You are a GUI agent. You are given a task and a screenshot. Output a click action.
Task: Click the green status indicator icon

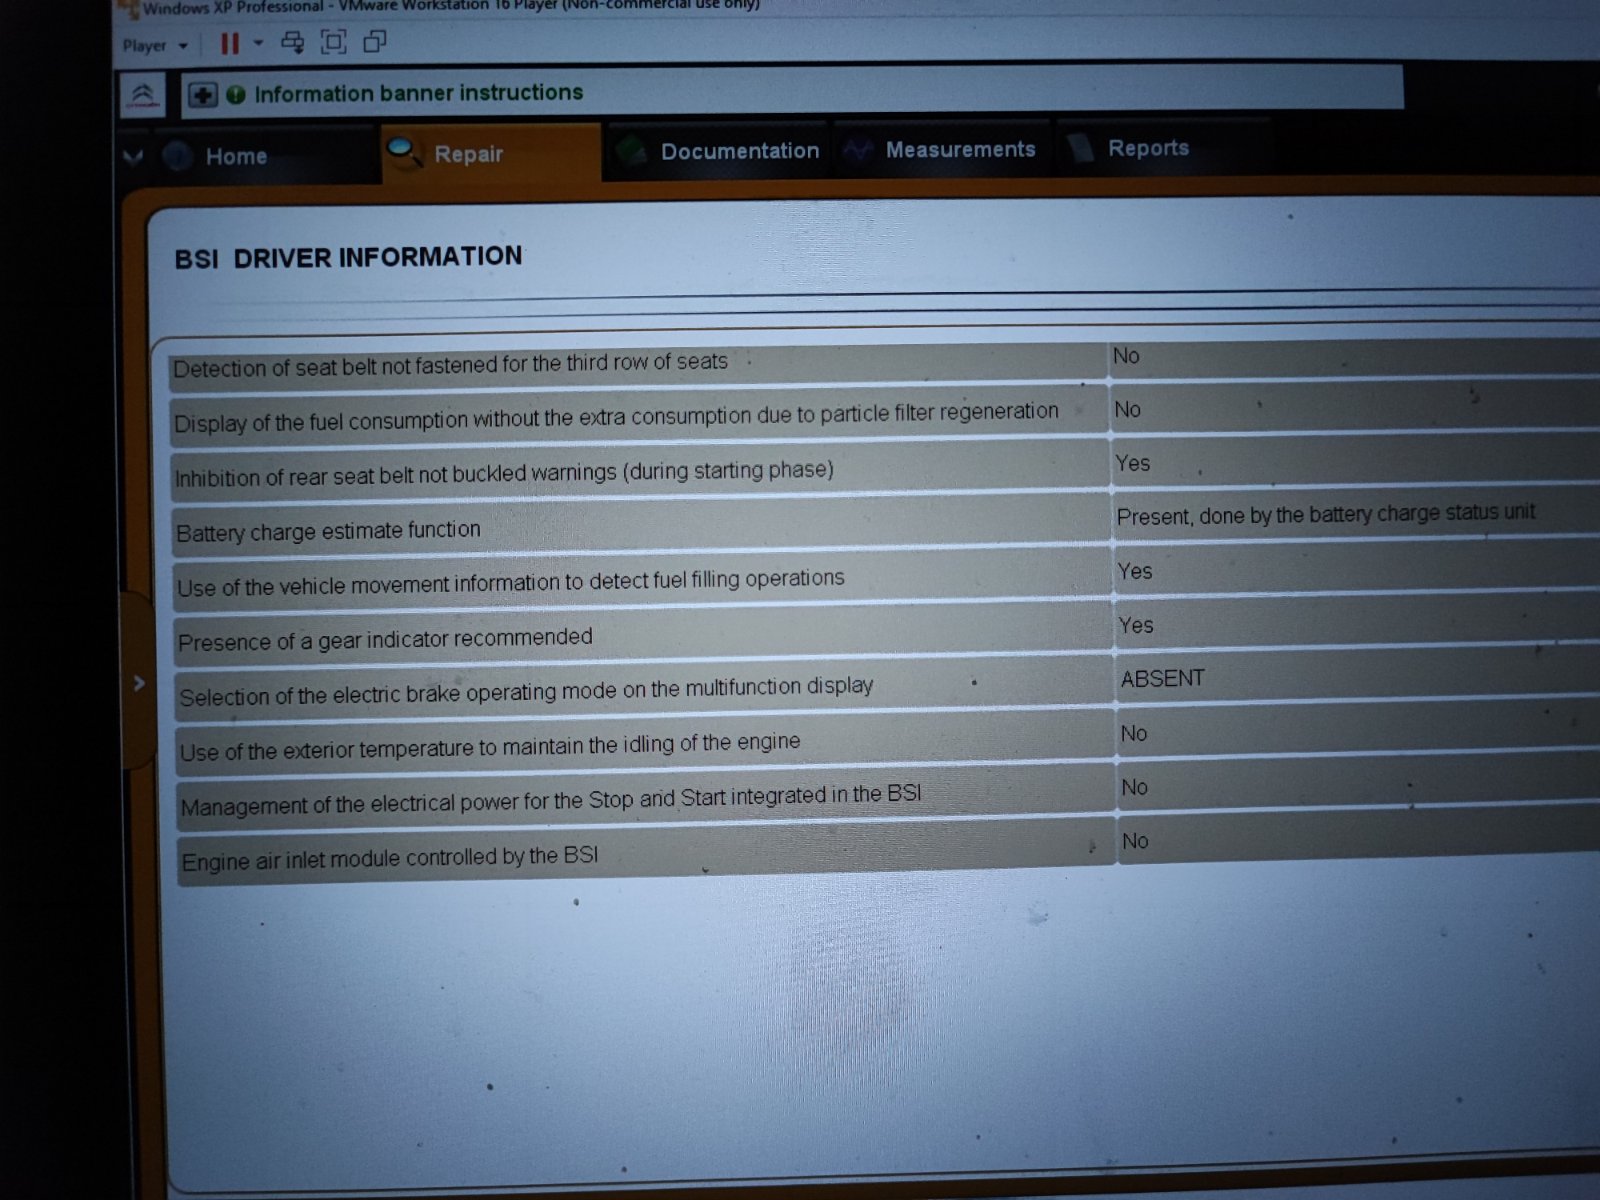point(235,95)
